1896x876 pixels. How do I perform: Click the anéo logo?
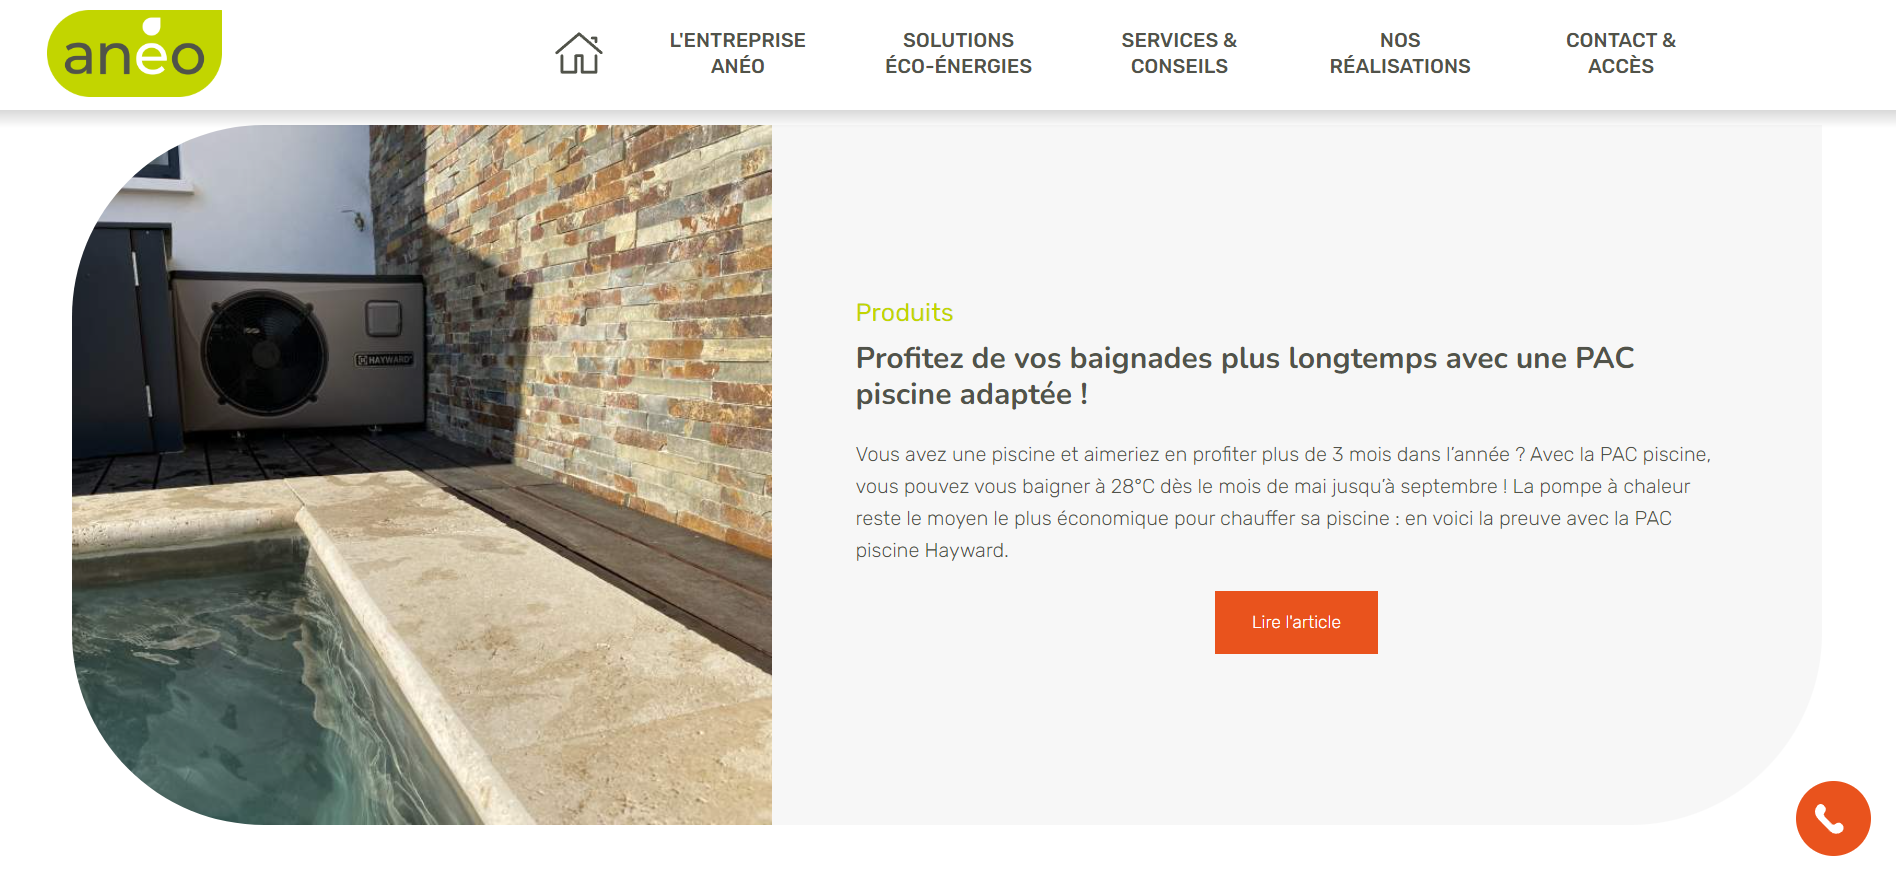pyautogui.click(x=134, y=54)
